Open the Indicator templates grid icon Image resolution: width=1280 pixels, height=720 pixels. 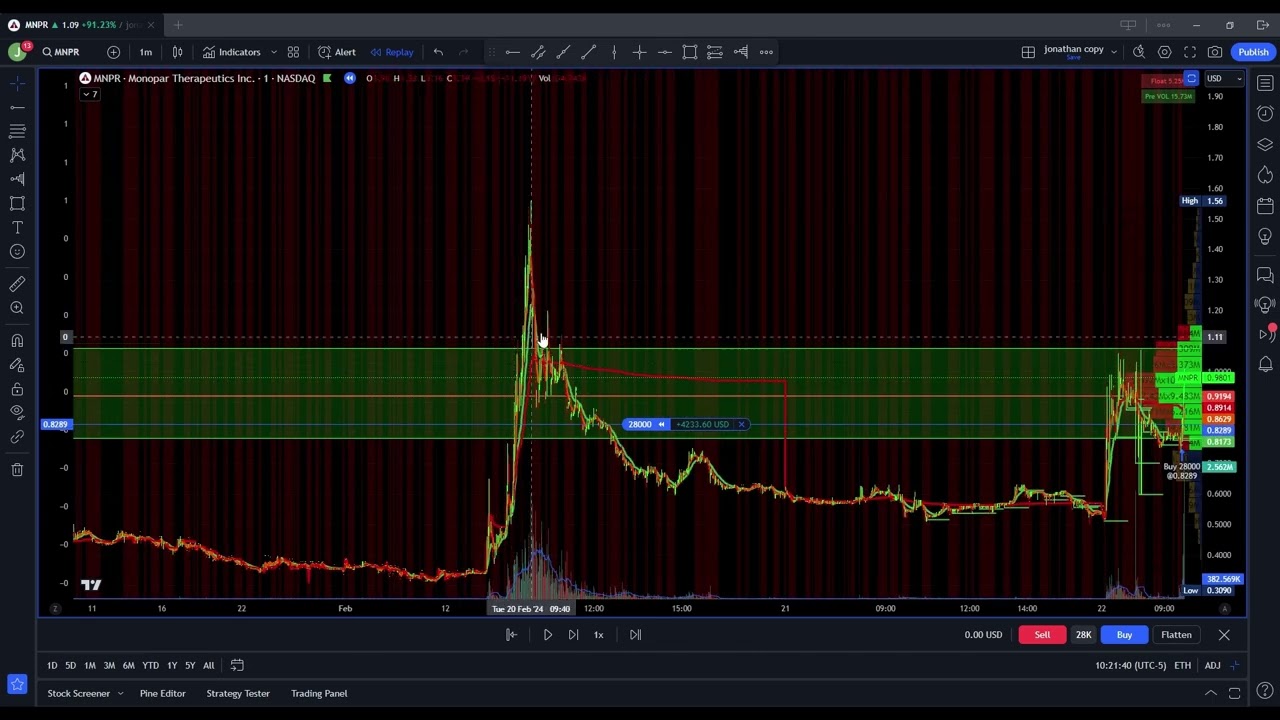click(293, 52)
